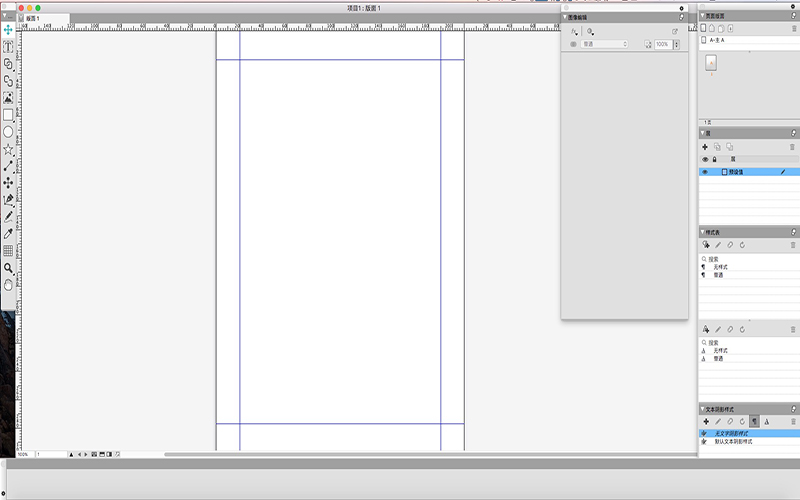The height and width of the screenshot is (500, 800).
Task: Toggle lock column in Layers header
Action: 714,160
